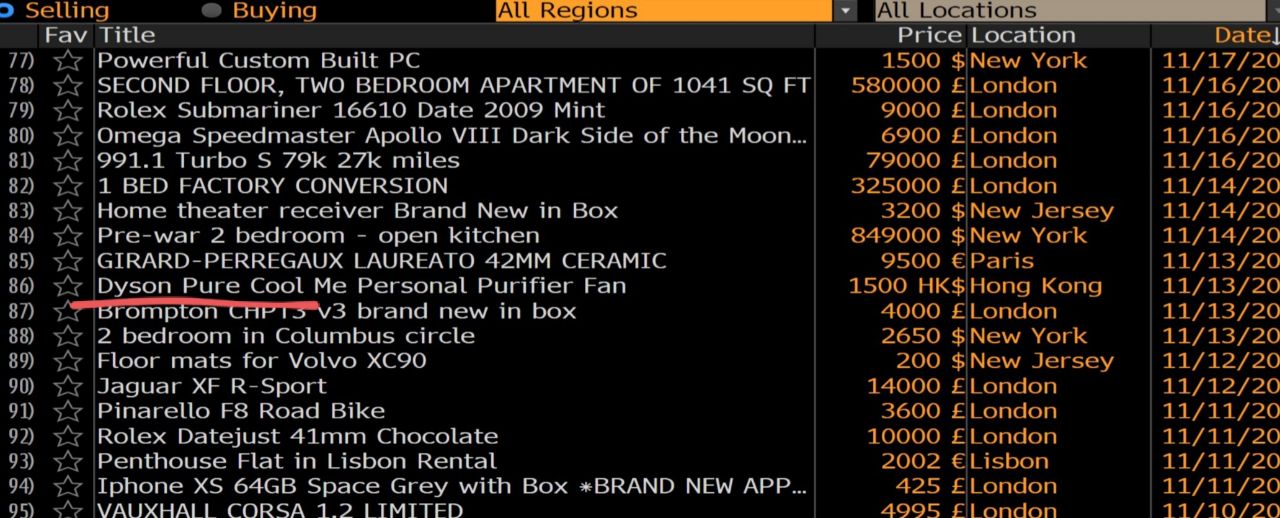Viewport: 1280px width, 518px height.
Task: Star the 2 bedroom in Columbus circle listing
Action: tap(67, 336)
